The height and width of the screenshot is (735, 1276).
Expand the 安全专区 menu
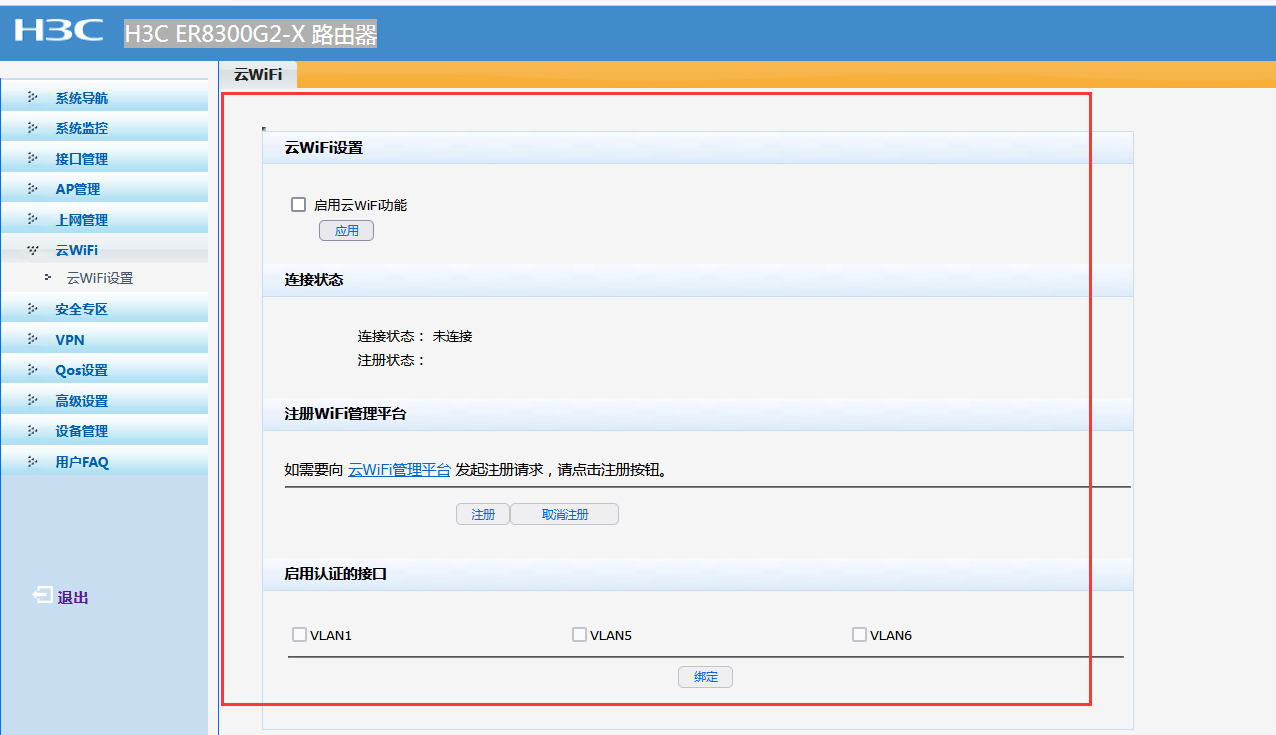click(104, 309)
